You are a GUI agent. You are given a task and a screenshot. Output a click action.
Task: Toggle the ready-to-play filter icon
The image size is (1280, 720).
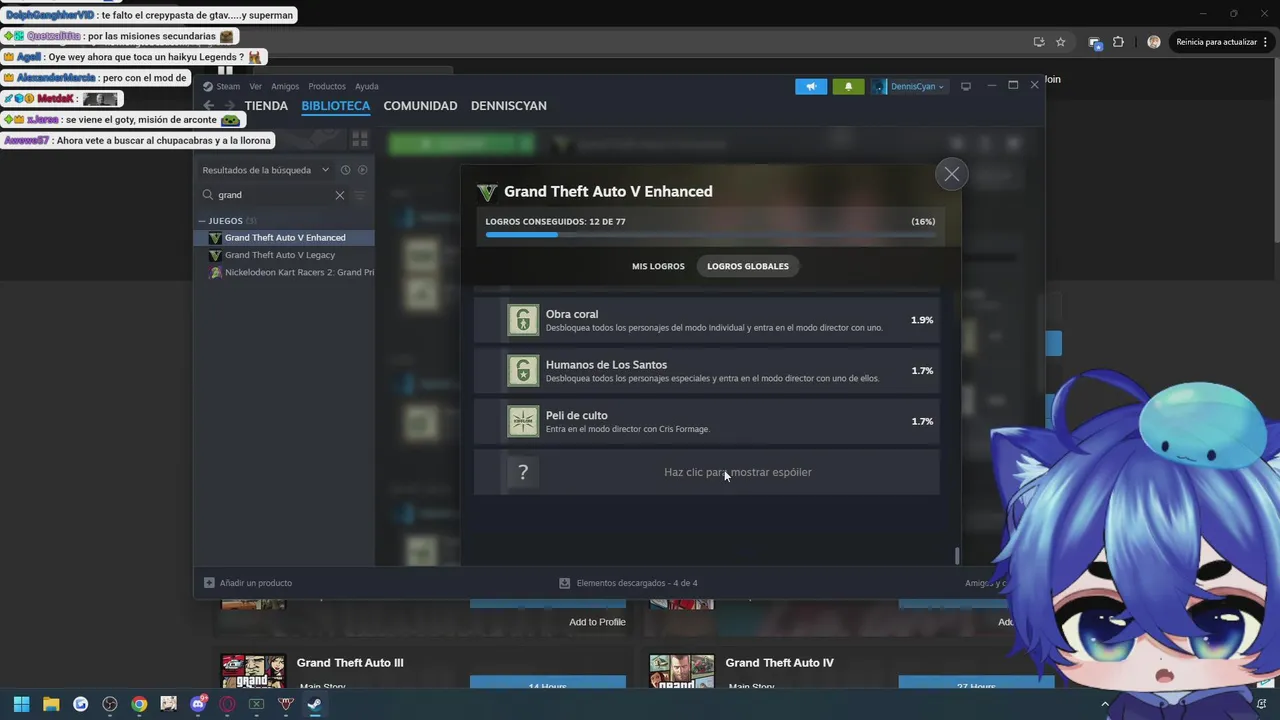pos(362,170)
